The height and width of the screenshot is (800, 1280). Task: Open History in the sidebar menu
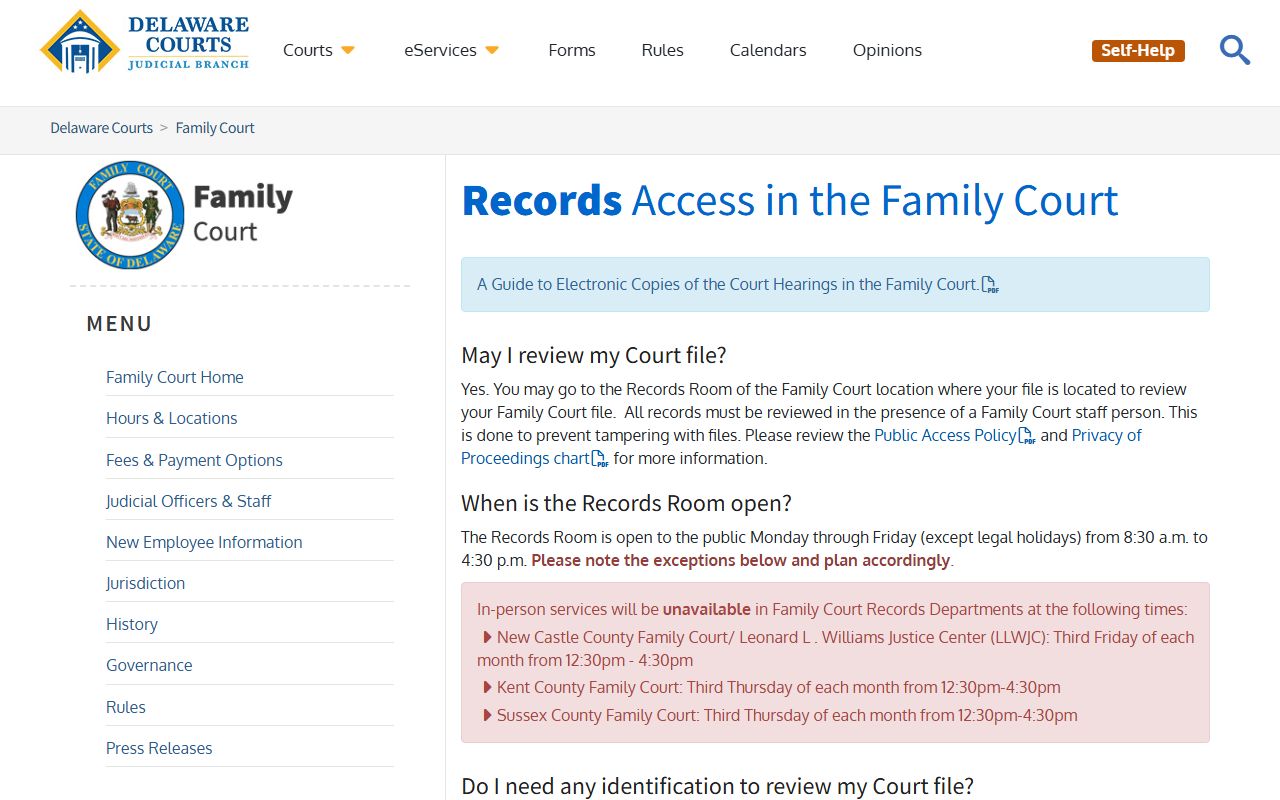tap(132, 624)
